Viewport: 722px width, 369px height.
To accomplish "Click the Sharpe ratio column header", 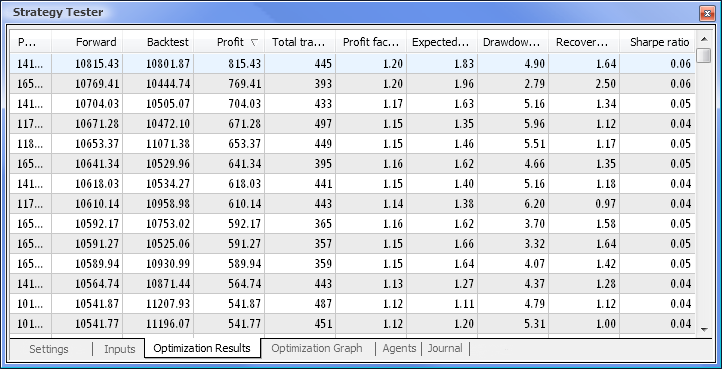I will (658, 42).
